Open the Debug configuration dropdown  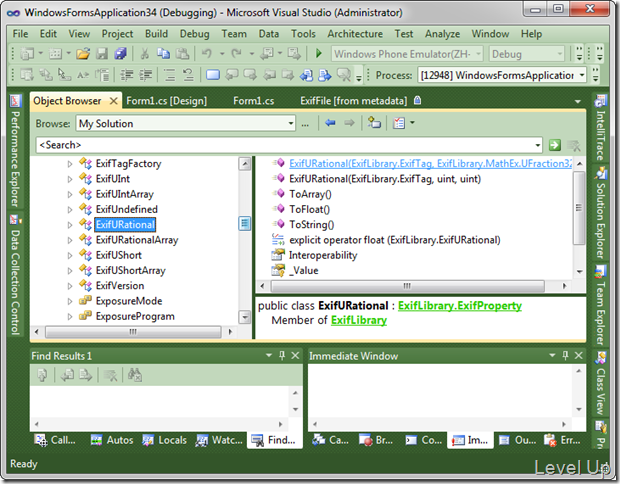pos(560,53)
